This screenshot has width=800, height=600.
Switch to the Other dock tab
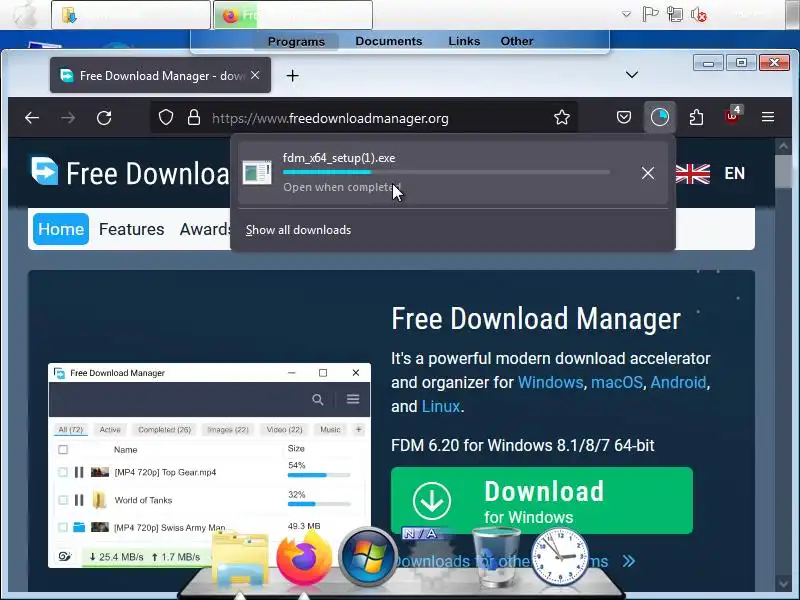click(x=517, y=41)
